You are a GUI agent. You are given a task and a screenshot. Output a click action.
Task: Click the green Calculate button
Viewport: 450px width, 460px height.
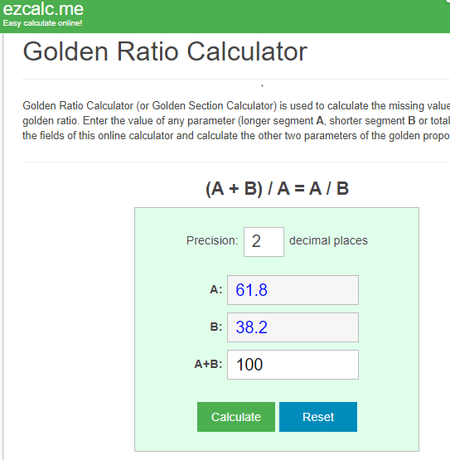(236, 417)
